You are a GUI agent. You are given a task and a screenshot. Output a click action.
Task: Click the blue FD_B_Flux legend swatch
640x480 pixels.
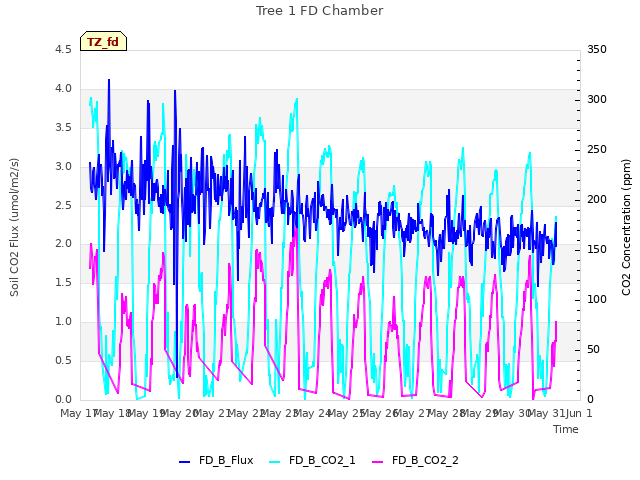(184, 462)
